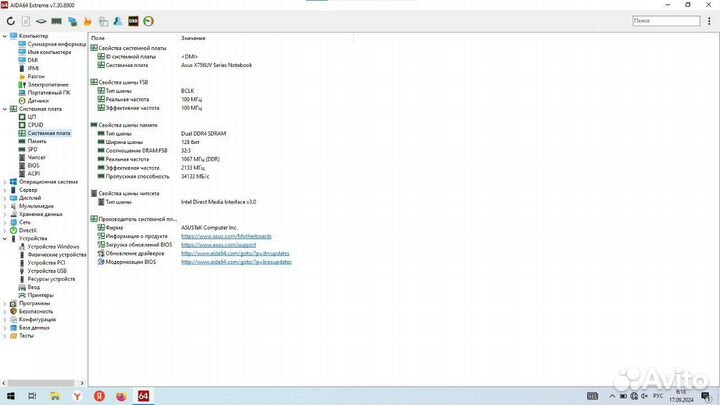Viewport: 720px width, 405px height.
Task: Click the green round gauge toolbar icon
Action: click(x=148, y=20)
